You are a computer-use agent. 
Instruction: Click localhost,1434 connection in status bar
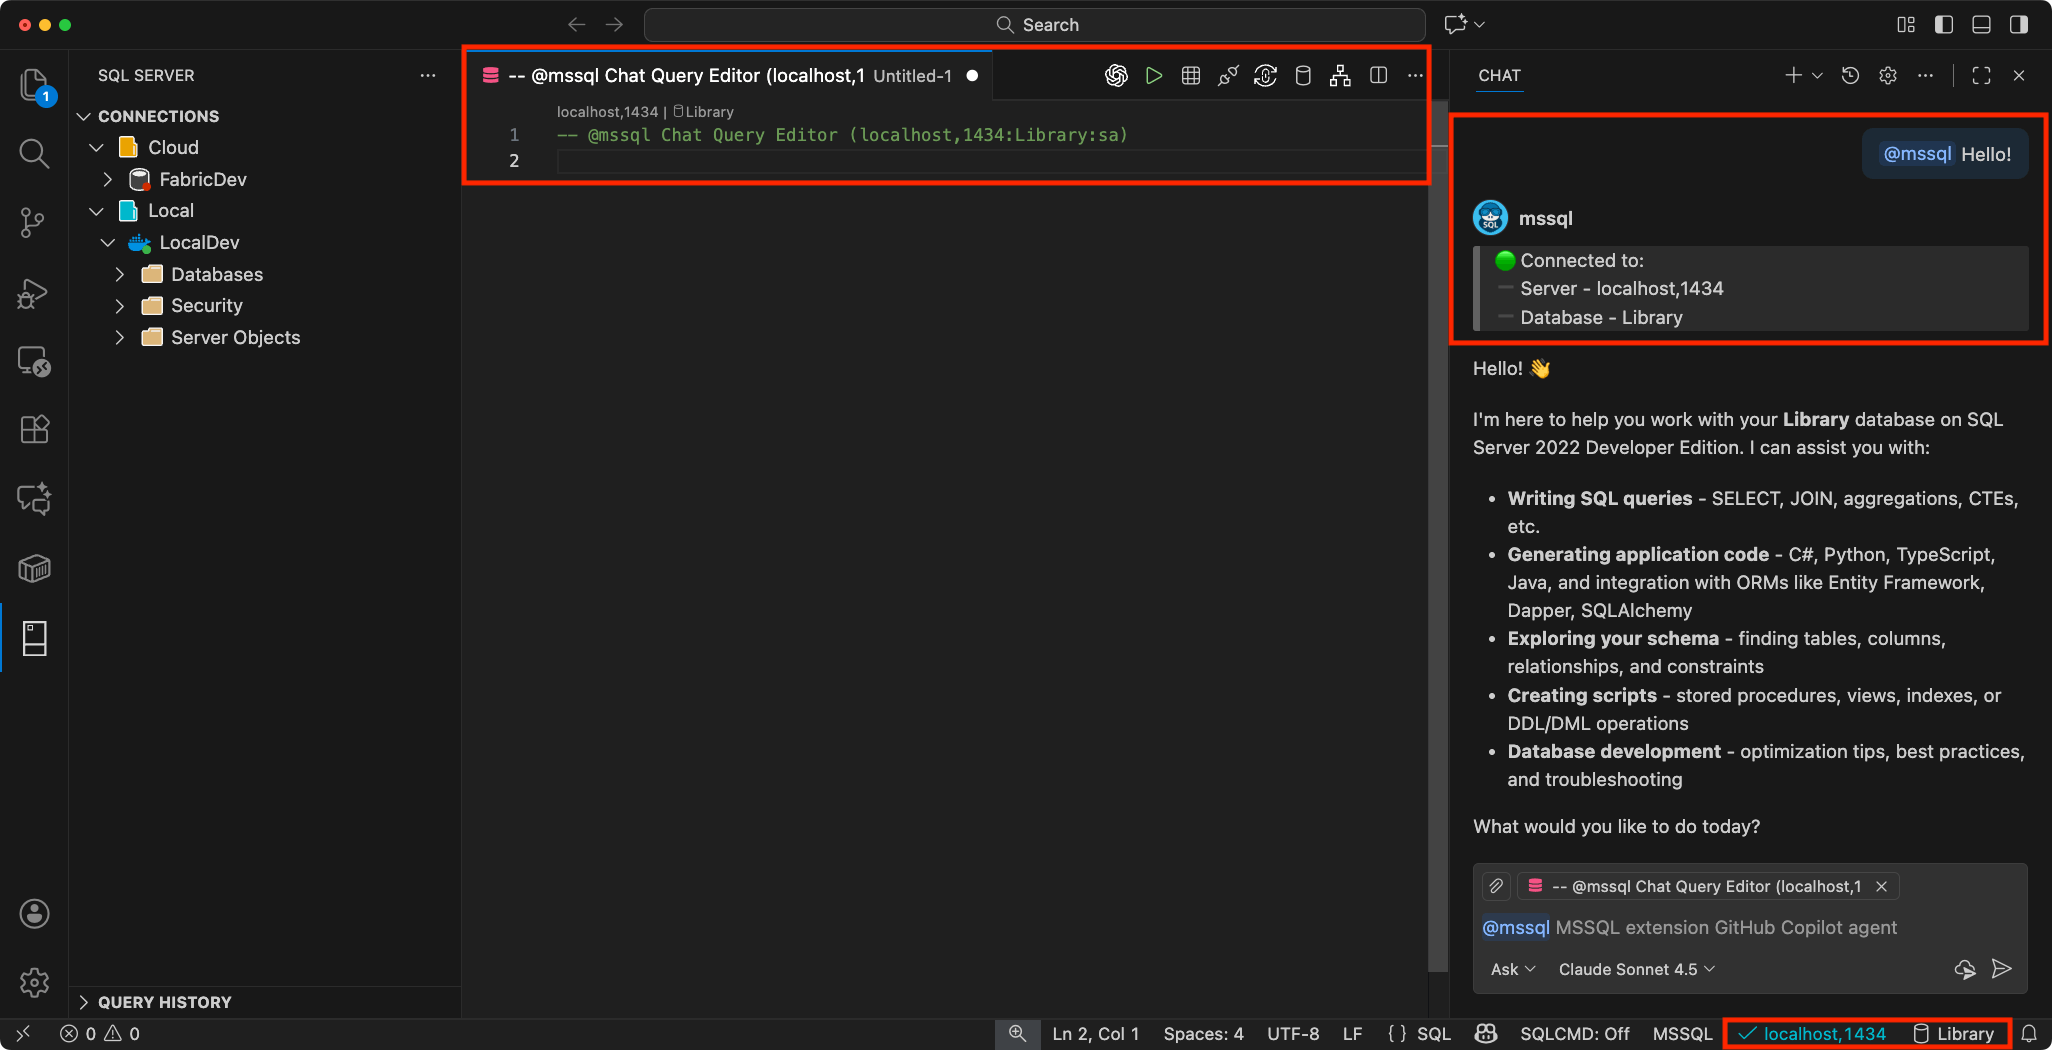click(x=1813, y=1034)
